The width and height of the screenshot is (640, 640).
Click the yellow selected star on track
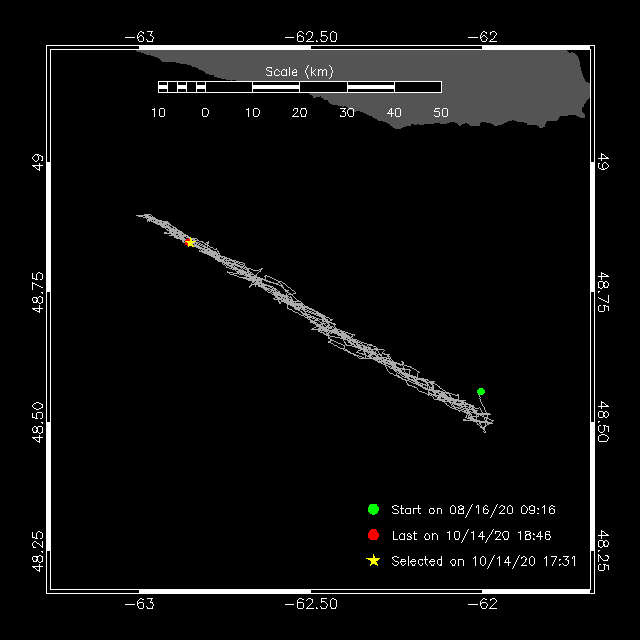pyautogui.click(x=190, y=242)
